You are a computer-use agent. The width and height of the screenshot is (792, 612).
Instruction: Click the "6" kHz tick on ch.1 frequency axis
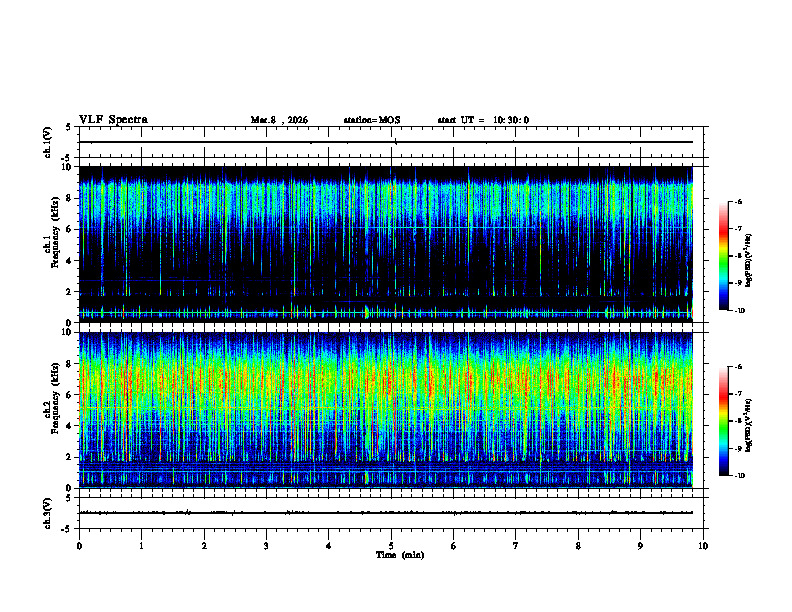coord(70,229)
